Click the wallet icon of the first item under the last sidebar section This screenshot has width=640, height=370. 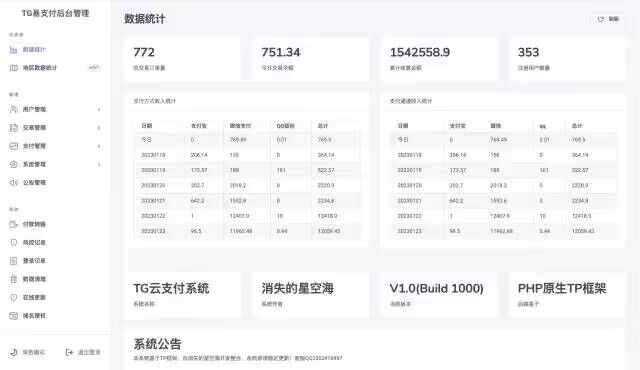coord(13,224)
